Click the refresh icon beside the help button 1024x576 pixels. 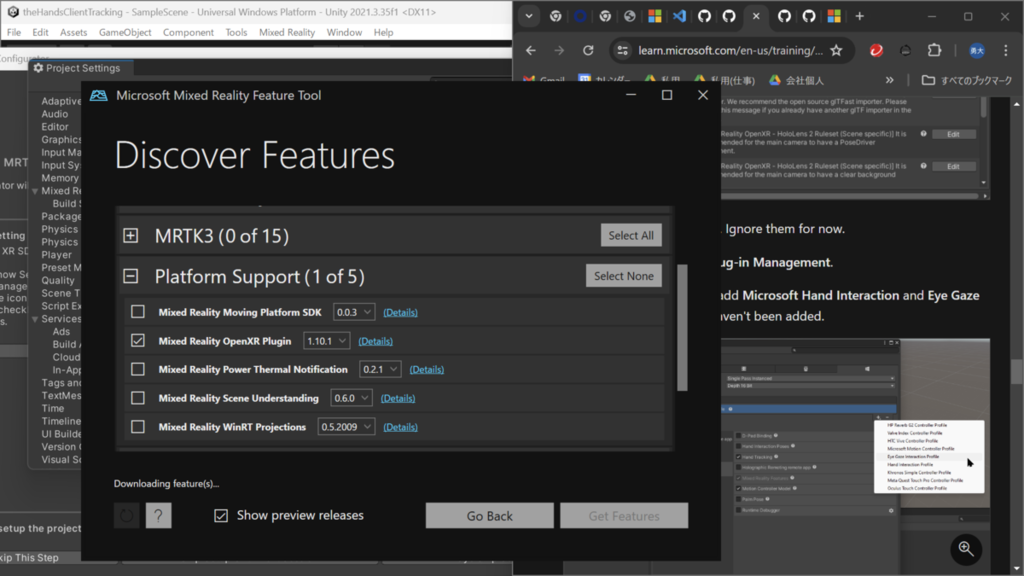[127, 515]
